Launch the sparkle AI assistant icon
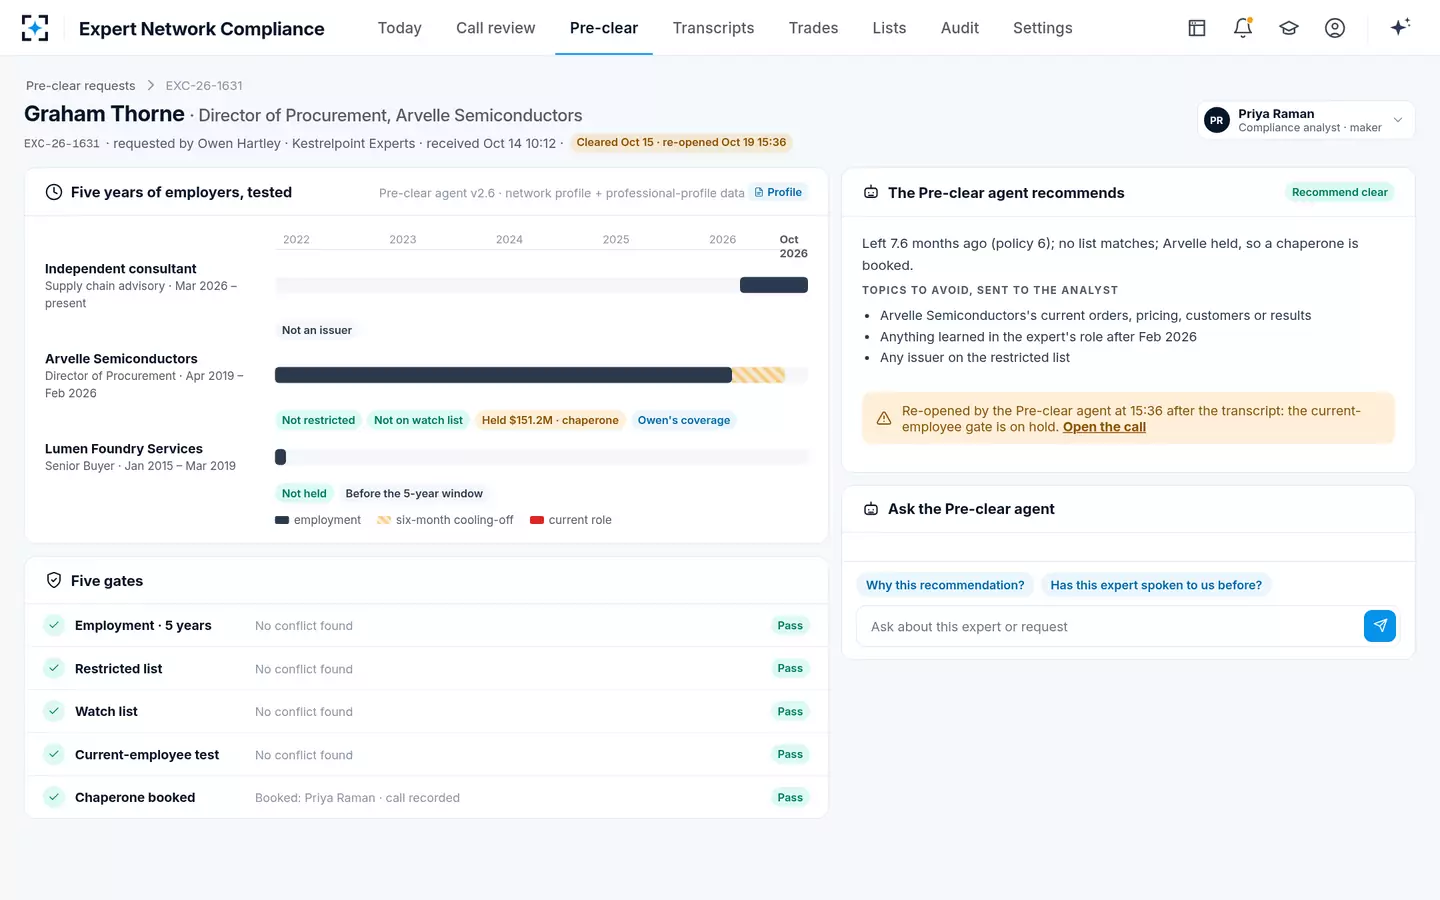 coord(1400,27)
